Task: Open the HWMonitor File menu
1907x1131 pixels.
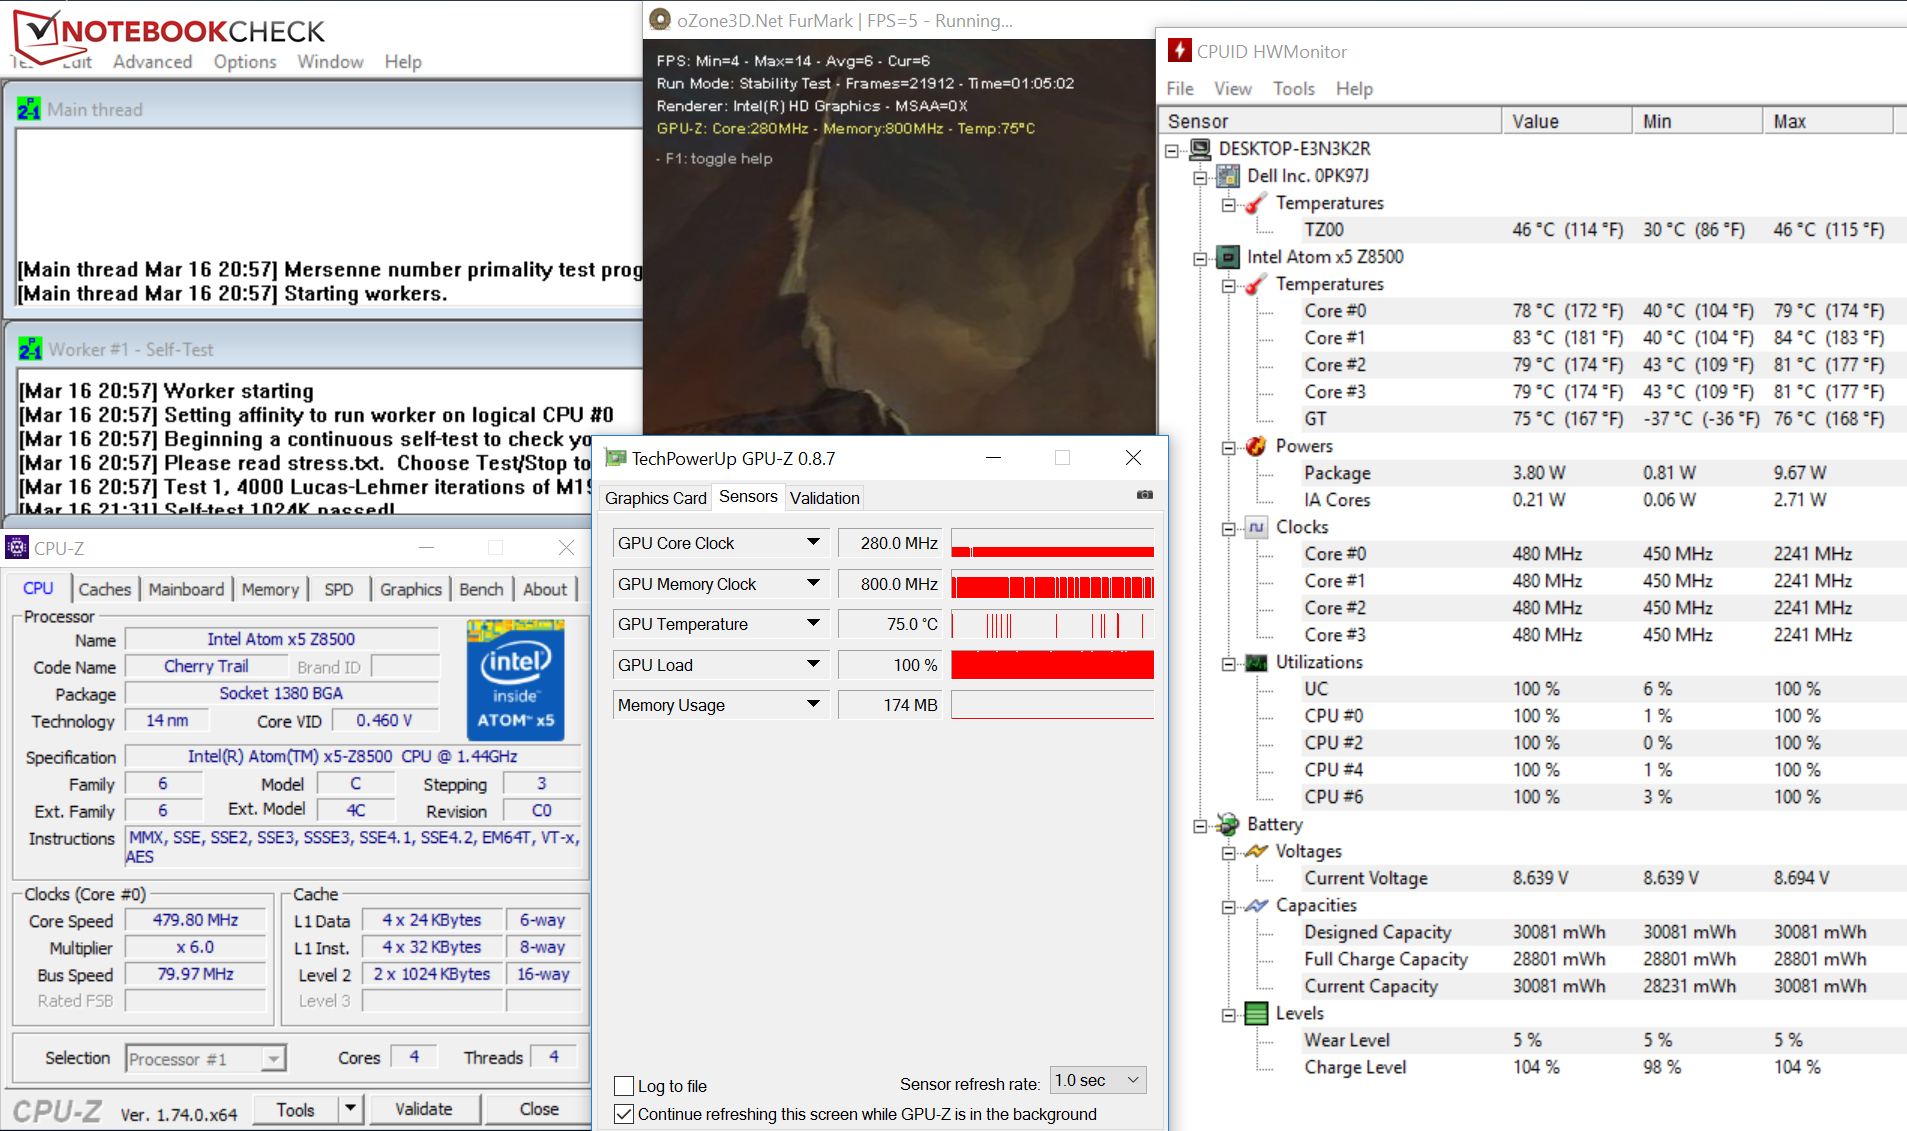Action: point(1180,88)
